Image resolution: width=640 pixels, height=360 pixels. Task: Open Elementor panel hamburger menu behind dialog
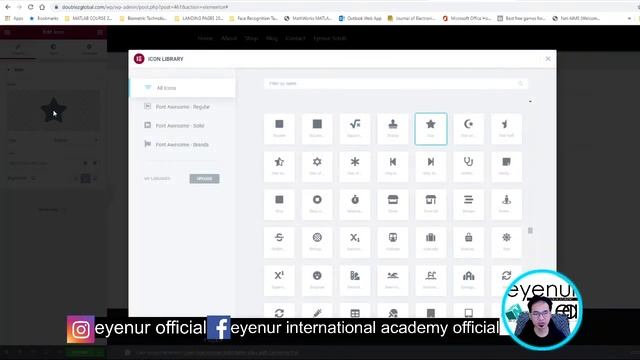(7, 32)
